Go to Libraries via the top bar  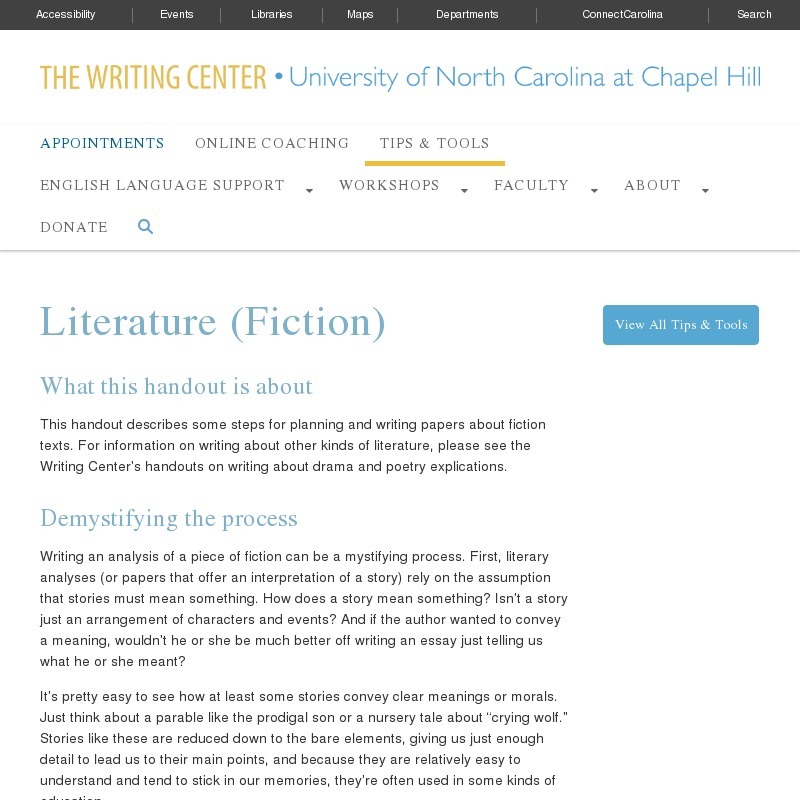point(271,14)
